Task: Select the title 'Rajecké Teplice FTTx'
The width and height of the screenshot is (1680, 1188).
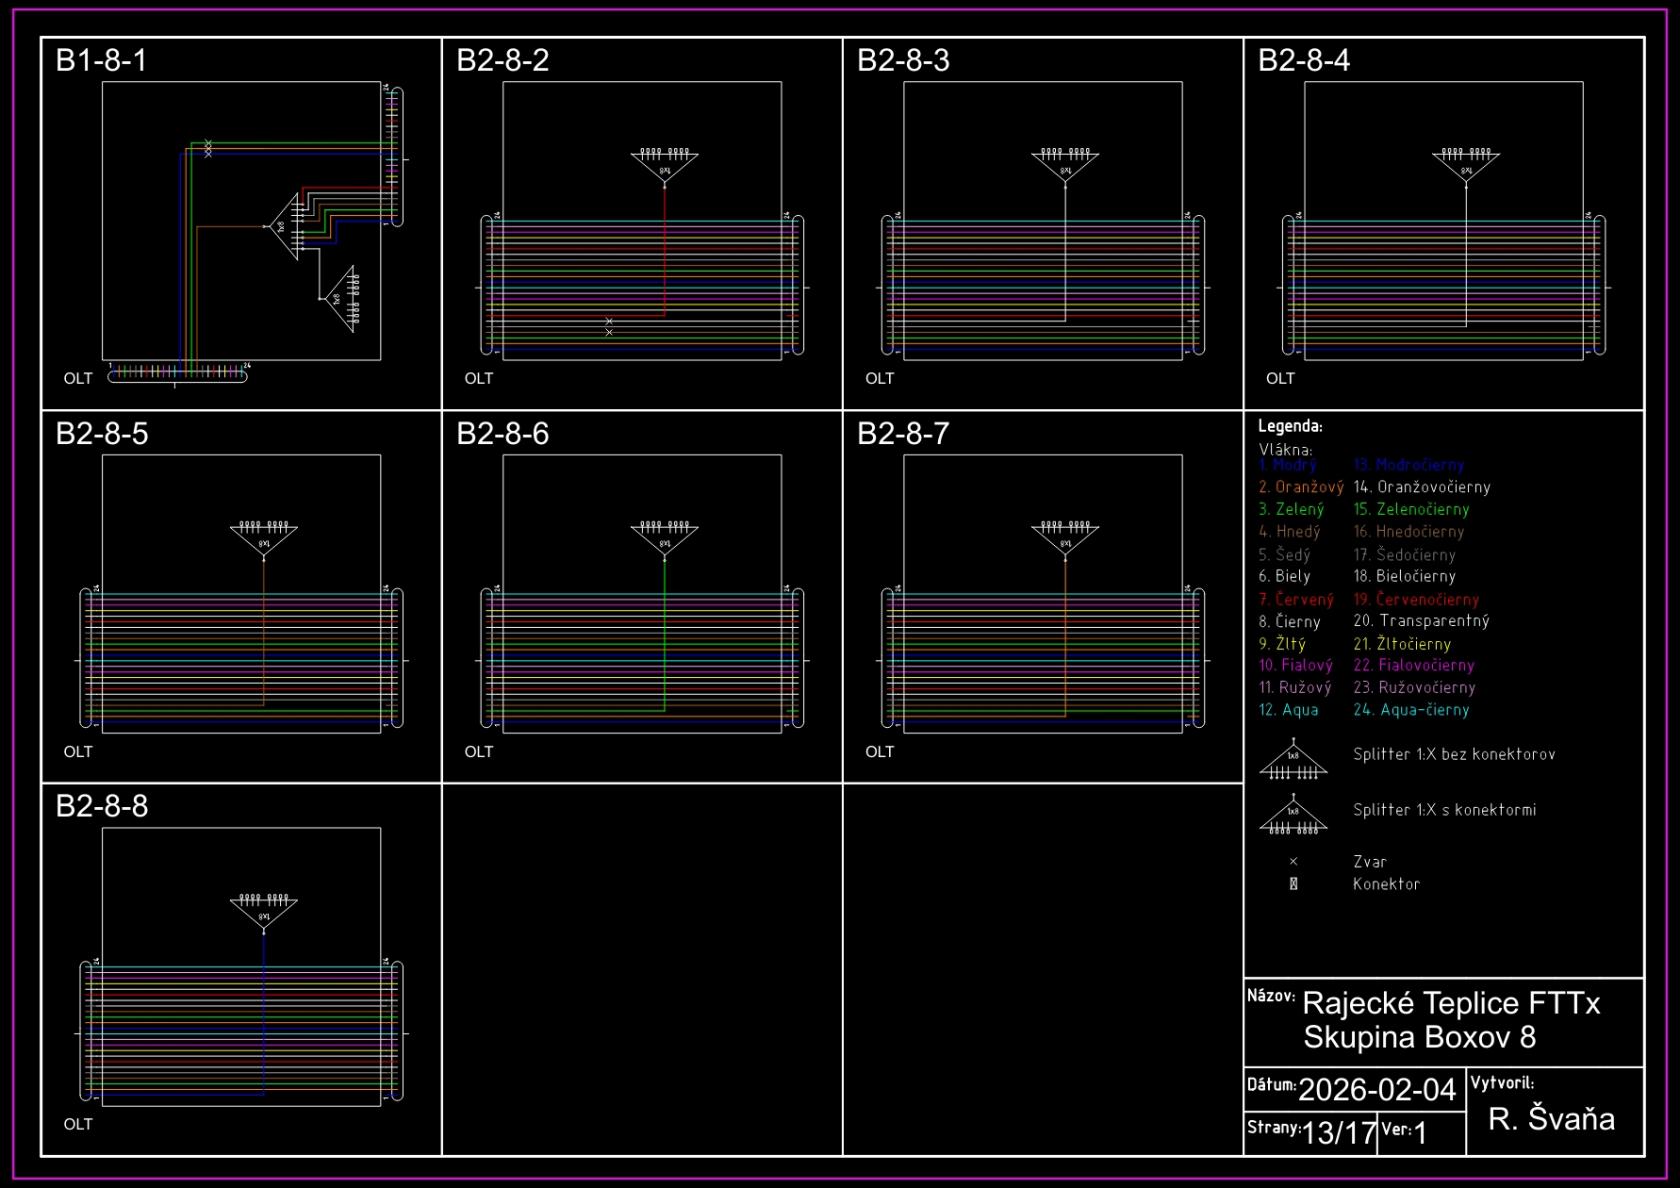Action: tap(1451, 1003)
